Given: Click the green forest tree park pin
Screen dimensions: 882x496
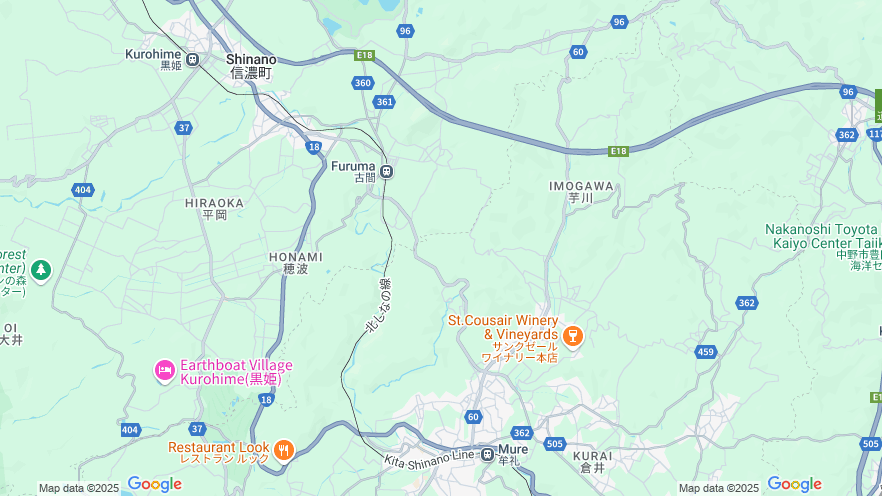Looking at the screenshot, I should tap(40, 271).
